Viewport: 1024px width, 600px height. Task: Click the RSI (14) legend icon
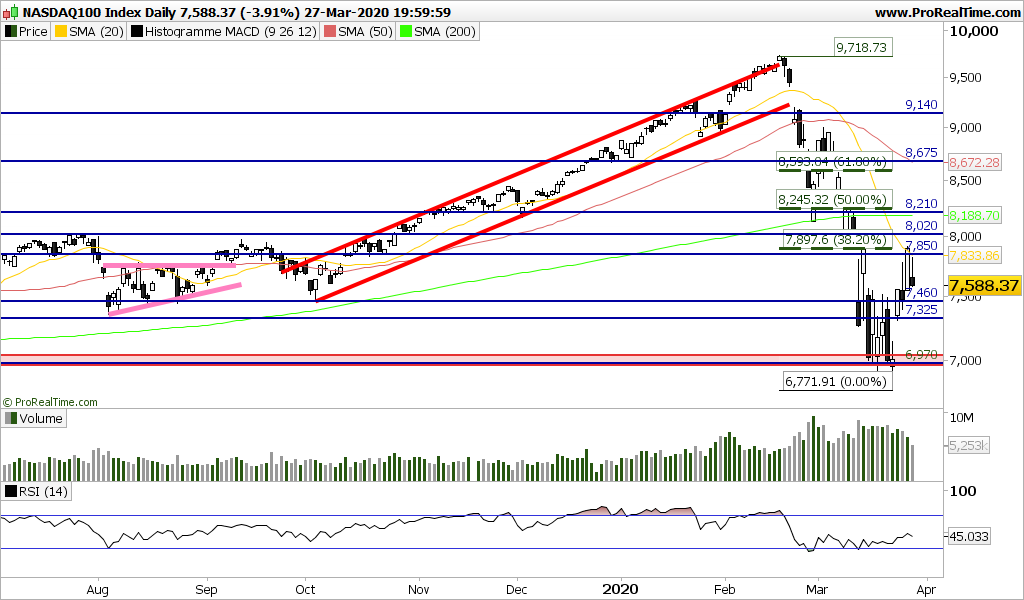pos(10,491)
